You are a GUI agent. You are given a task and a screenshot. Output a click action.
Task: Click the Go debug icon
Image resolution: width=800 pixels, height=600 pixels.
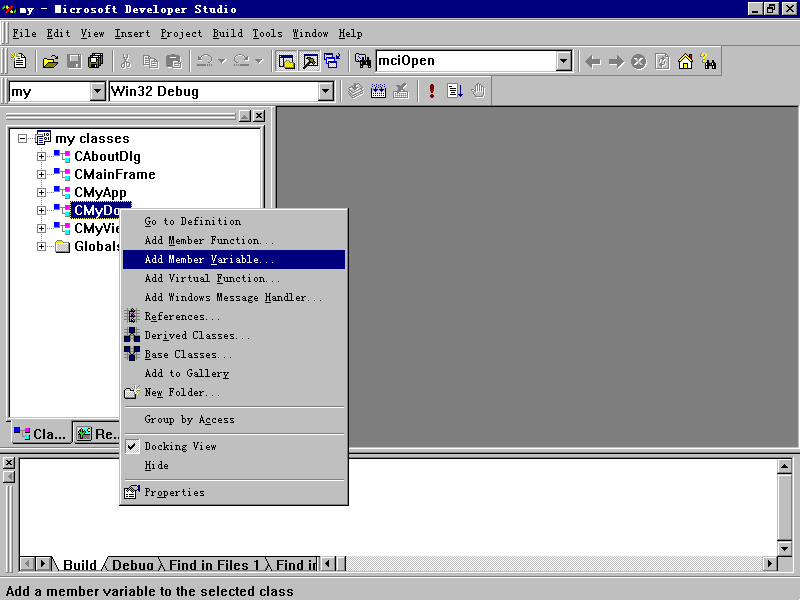tap(455, 91)
